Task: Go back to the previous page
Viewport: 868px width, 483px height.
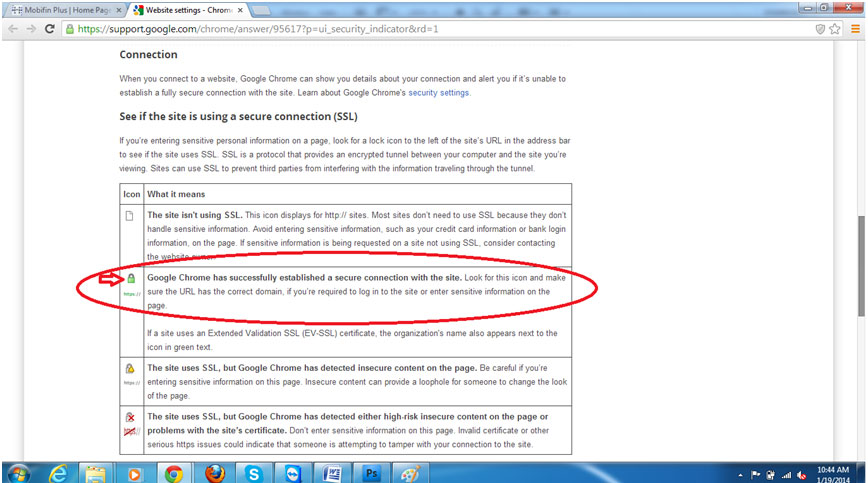Action: (x=13, y=29)
